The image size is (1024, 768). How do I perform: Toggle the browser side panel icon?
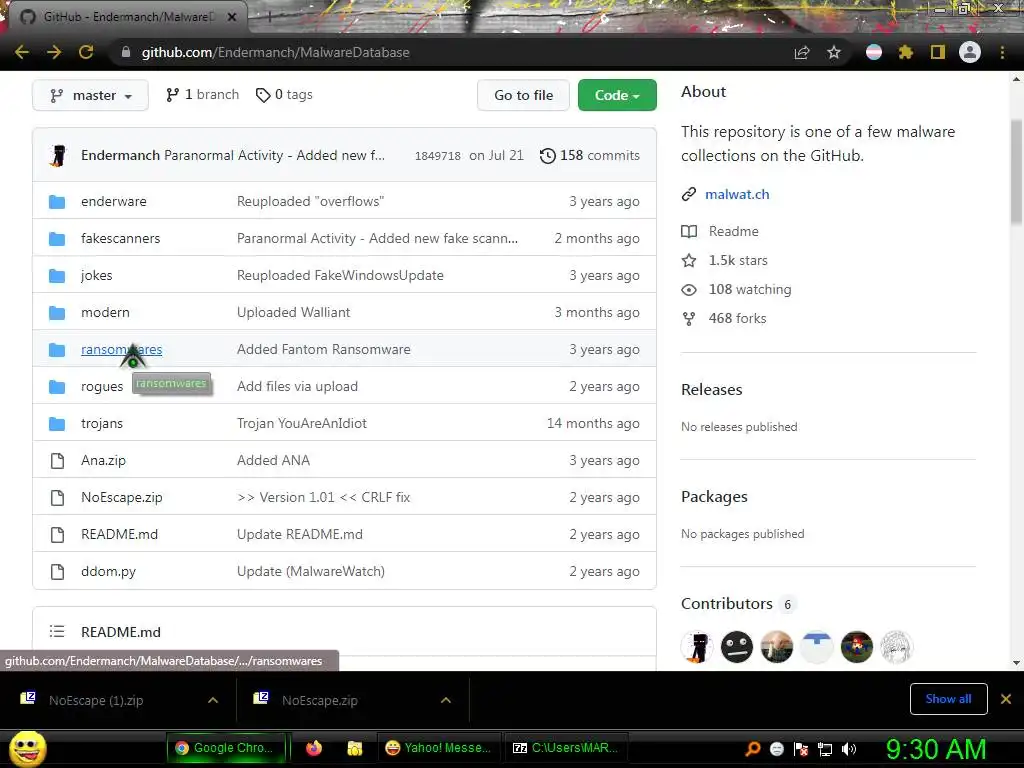pos(938,52)
